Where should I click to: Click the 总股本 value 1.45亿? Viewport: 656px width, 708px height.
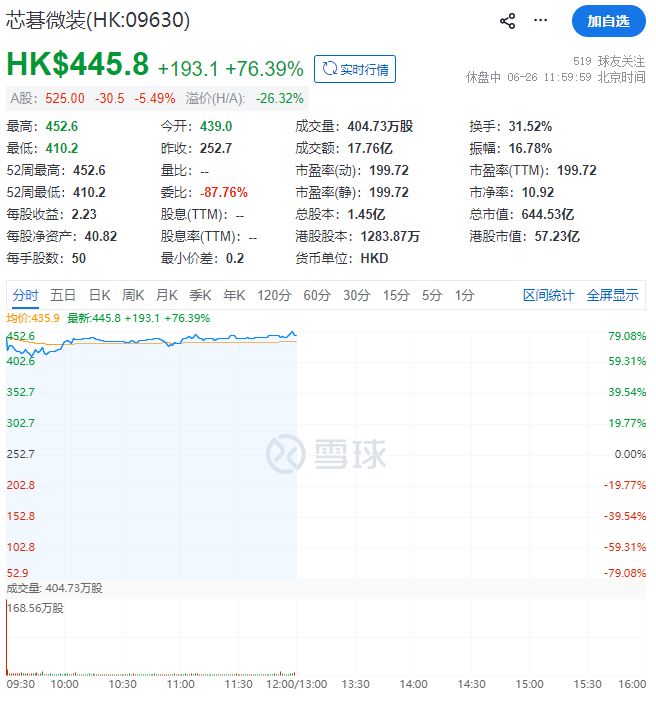[x=366, y=214]
